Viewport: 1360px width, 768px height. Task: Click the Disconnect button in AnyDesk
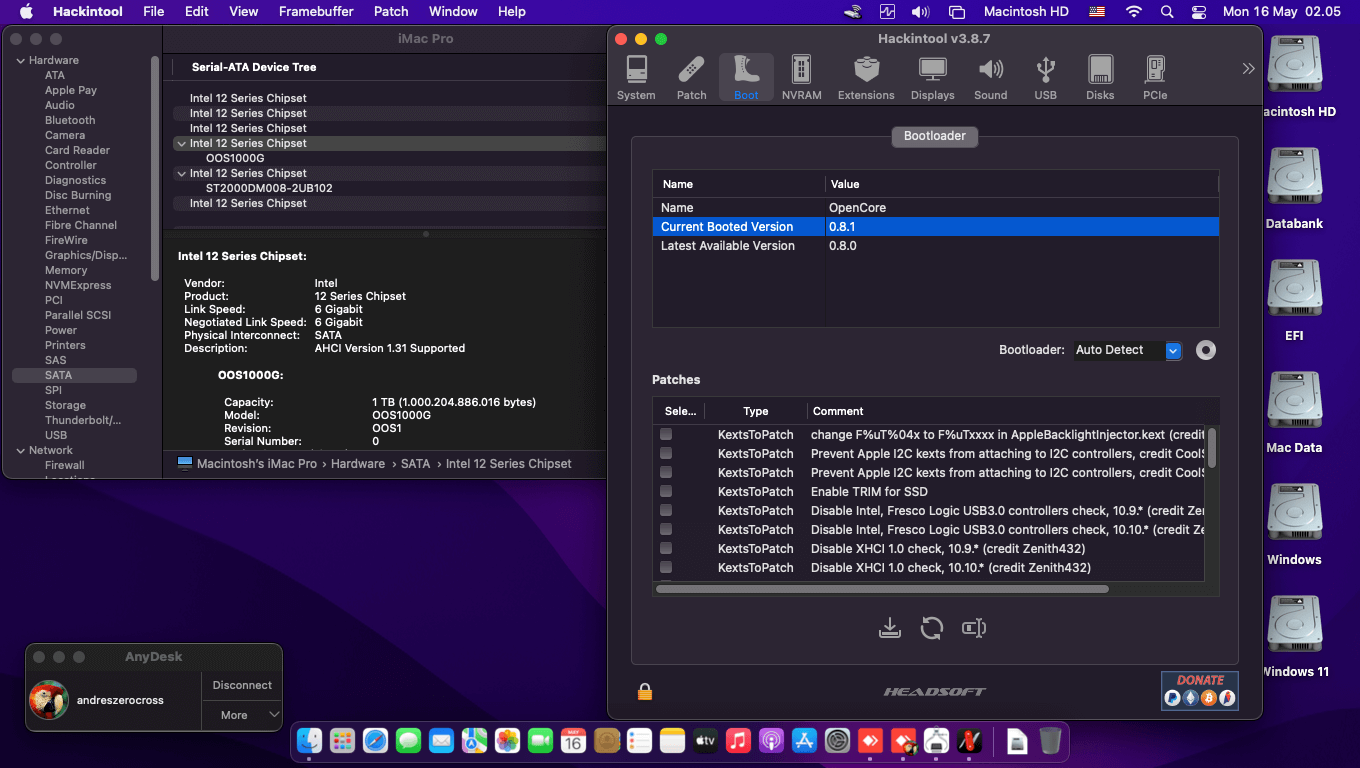click(242, 685)
